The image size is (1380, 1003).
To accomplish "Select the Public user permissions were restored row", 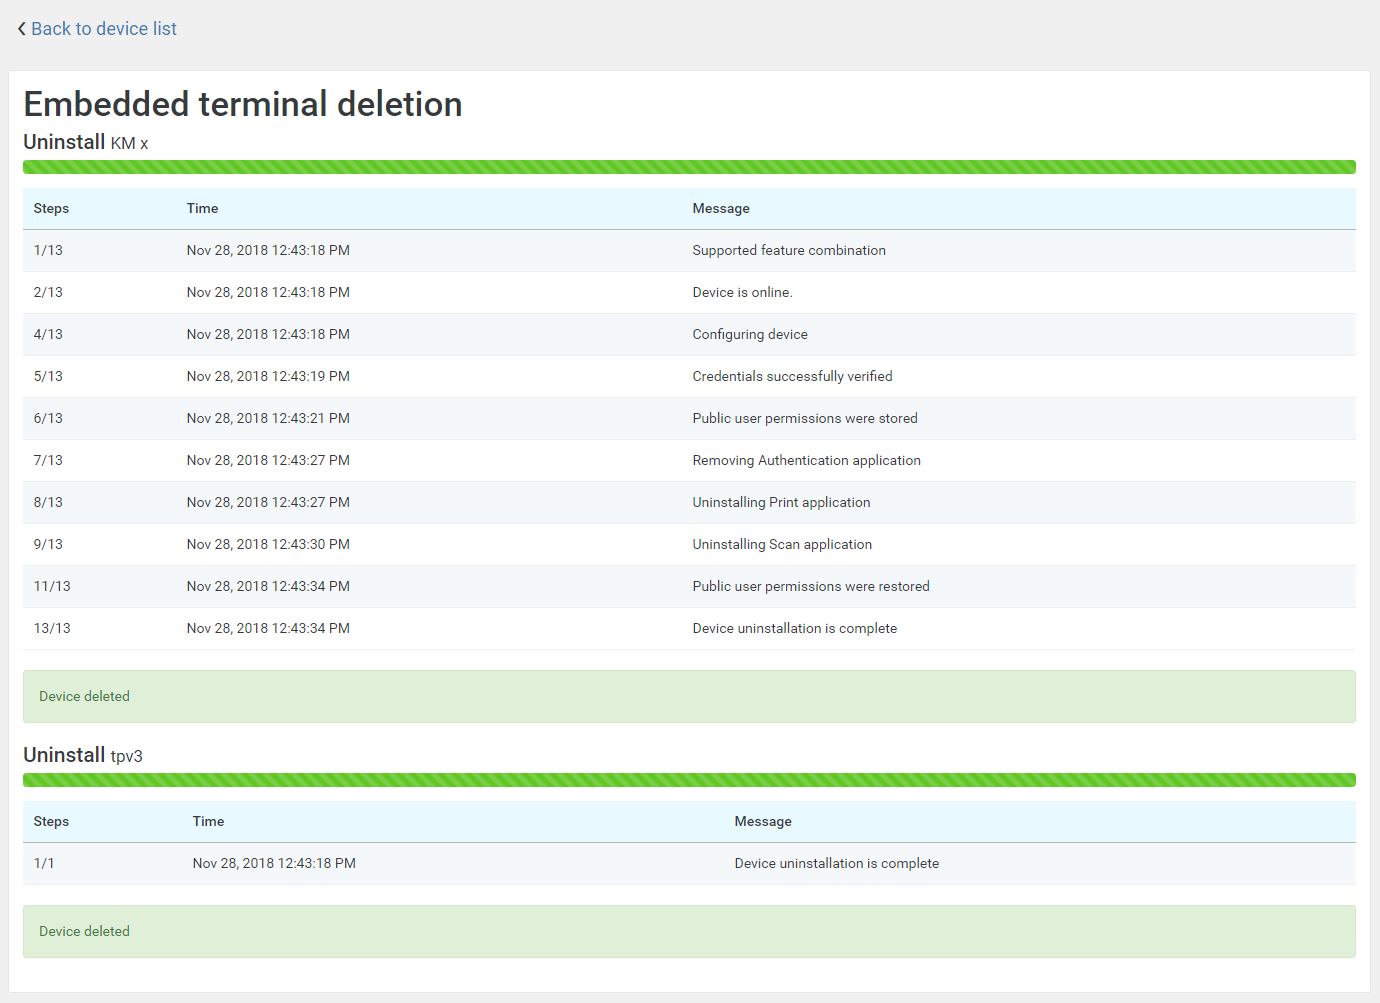I will 810,586.
